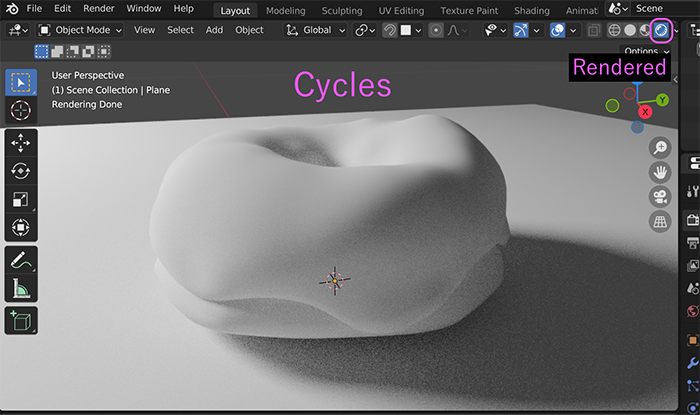Open the editor type dropdown
Viewport: 700px width, 415px height.
point(18,30)
